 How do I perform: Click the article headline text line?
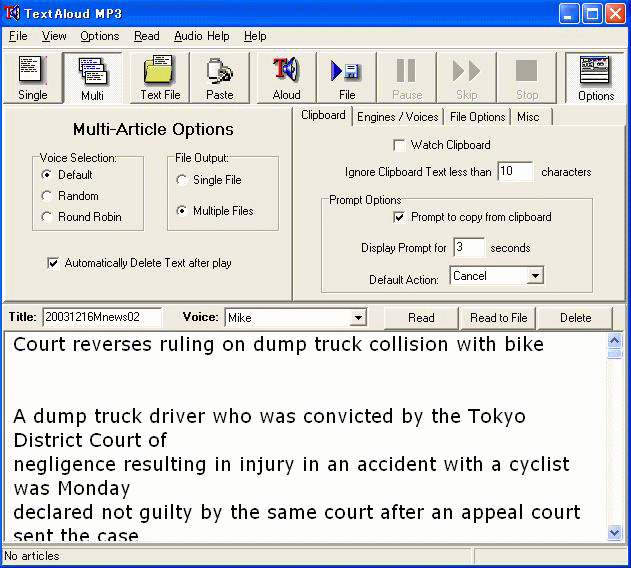pos(278,345)
